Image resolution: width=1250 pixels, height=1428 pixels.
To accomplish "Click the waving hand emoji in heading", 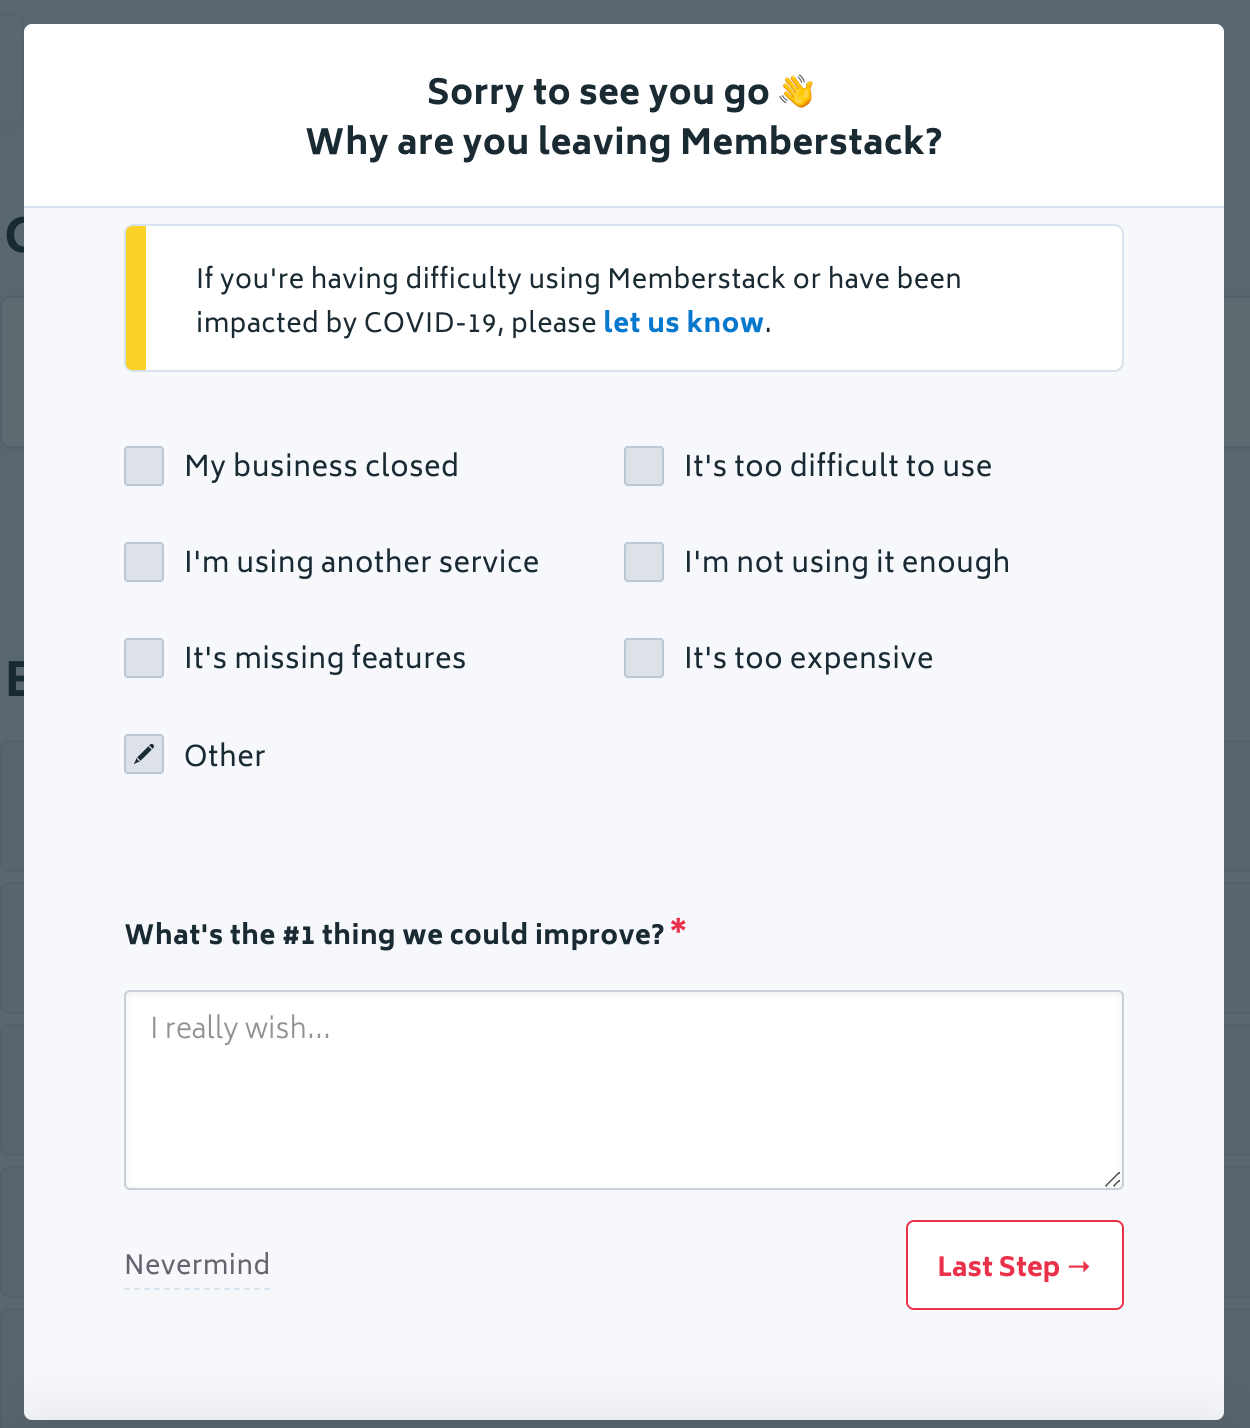I will [797, 91].
